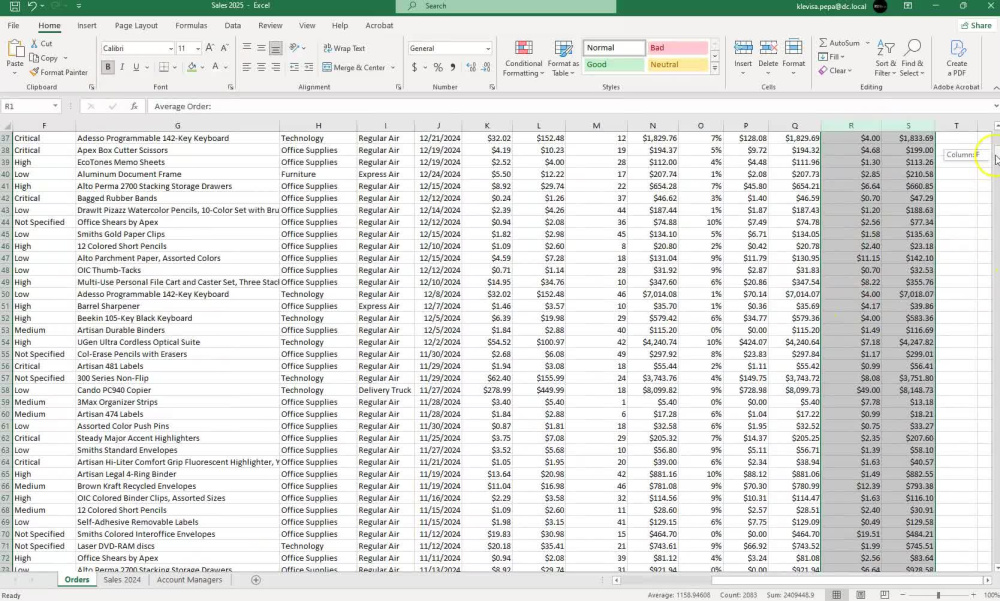
Task: Open the Merge & Center dropdown arrow
Action: click(393, 68)
